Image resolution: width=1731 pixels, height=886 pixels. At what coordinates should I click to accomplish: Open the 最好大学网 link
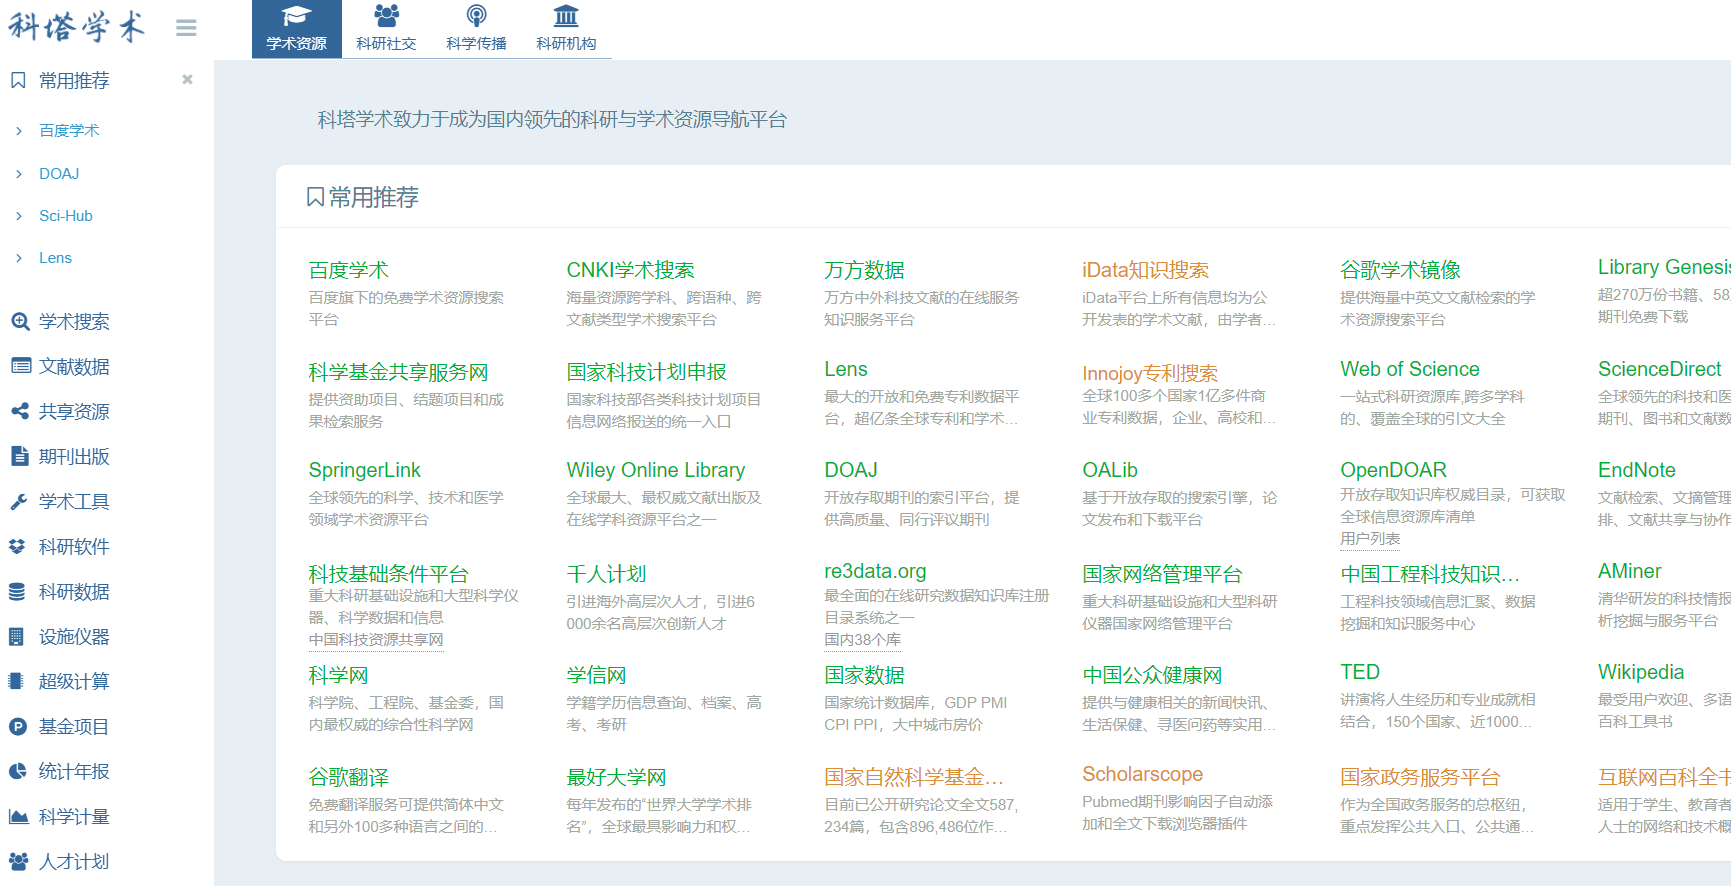coord(616,777)
